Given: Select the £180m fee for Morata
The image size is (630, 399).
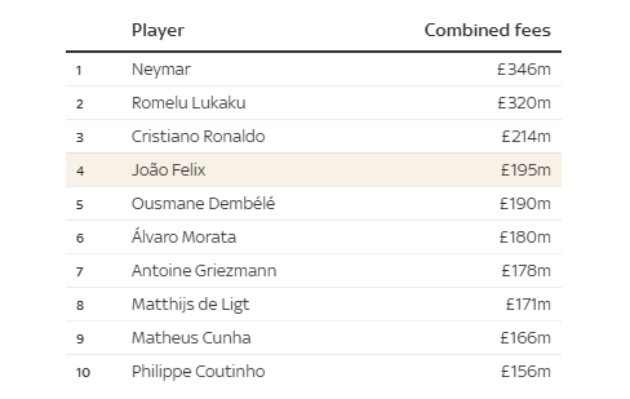Looking at the screenshot, I should [525, 237].
